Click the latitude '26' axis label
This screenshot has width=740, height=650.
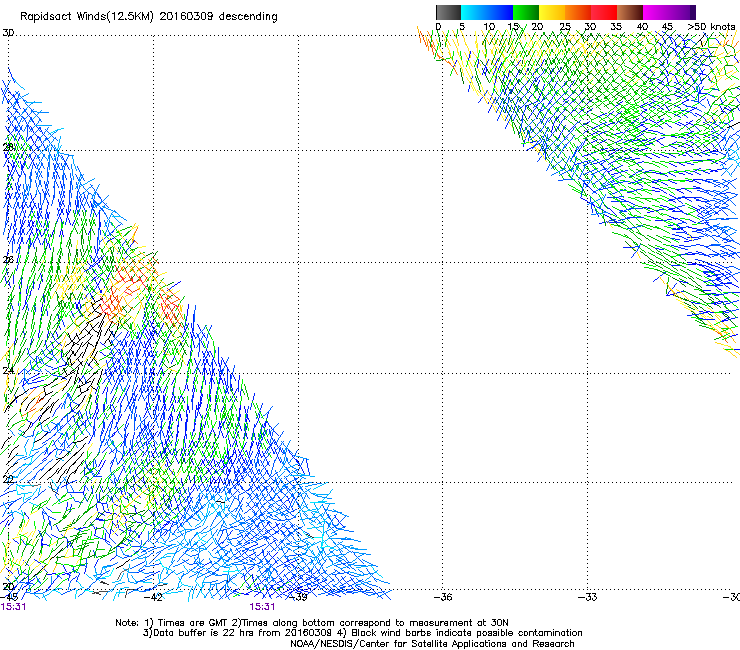(8, 260)
